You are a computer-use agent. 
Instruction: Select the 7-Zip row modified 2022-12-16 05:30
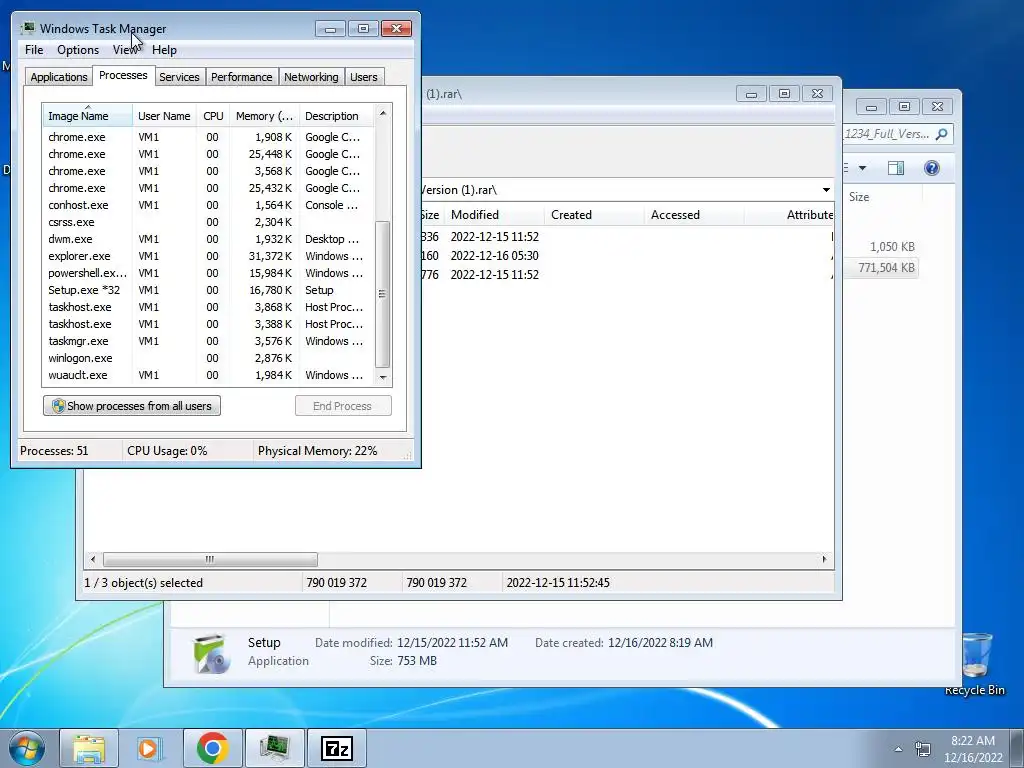pyautogui.click(x=627, y=256)
